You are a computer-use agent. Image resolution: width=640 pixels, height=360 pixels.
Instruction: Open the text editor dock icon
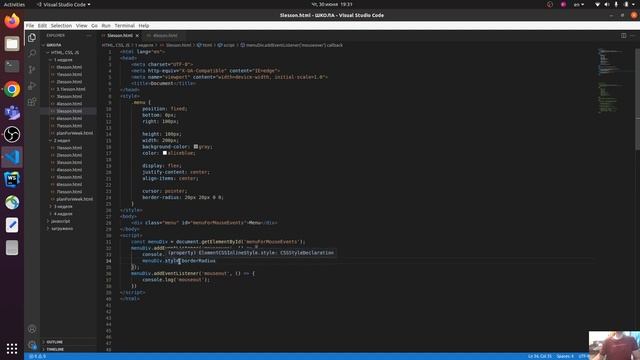(x=12, y=225)
